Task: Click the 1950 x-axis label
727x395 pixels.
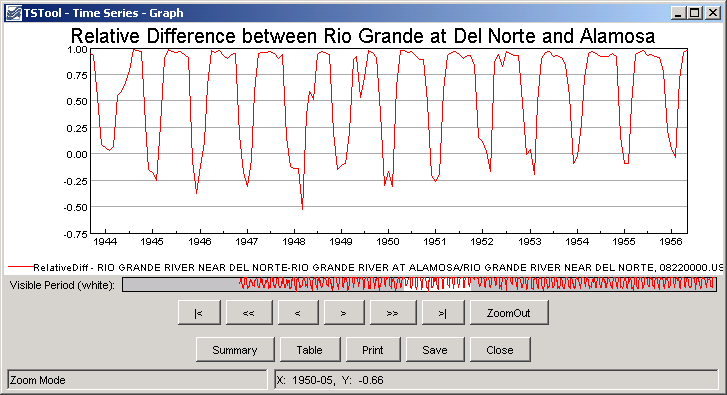Action: tap(388, 242)
